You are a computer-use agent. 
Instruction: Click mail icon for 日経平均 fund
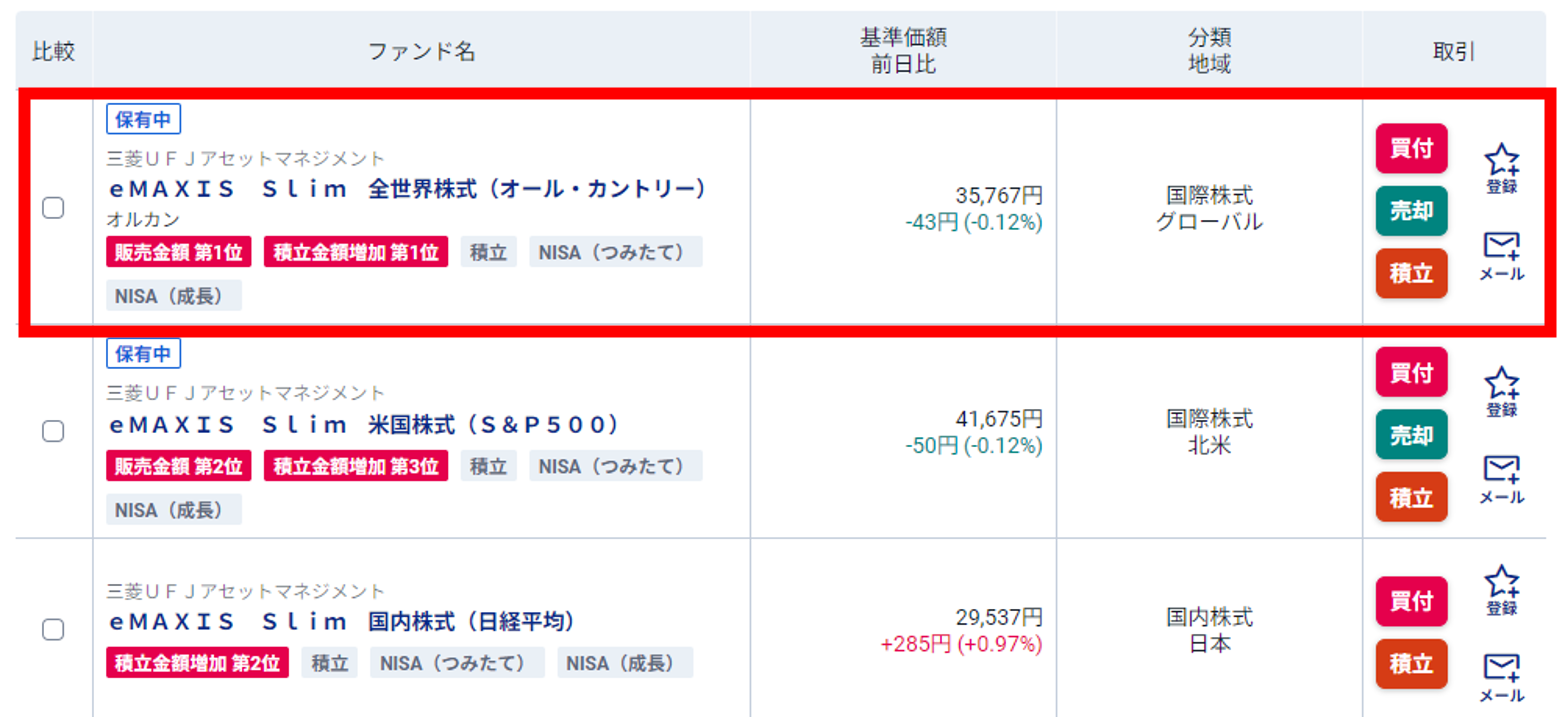1501,677
